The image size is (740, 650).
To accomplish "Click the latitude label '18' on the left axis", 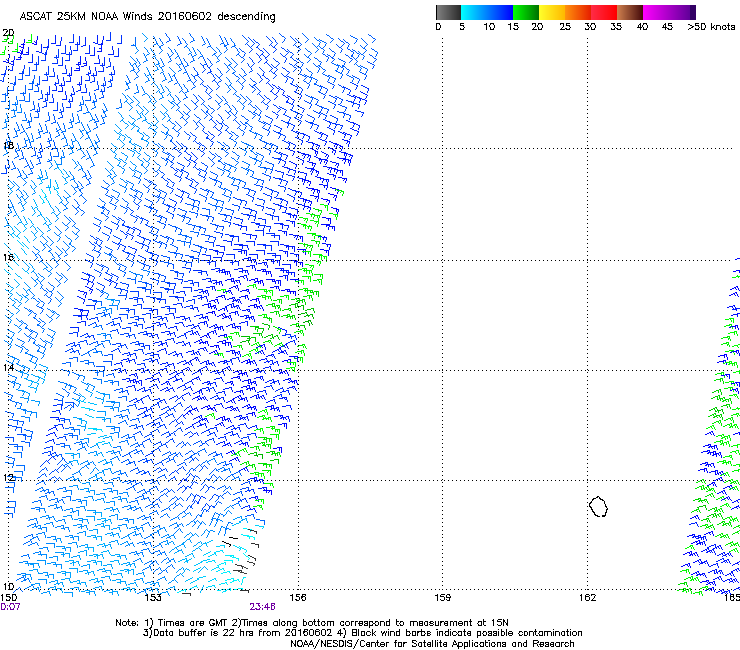I will [8, 145].
